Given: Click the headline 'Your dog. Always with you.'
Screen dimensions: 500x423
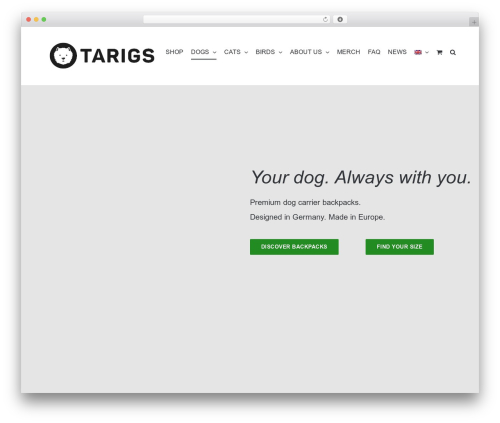Looking at the screenshot, I should pyautogui.click(x=361, y=177).
